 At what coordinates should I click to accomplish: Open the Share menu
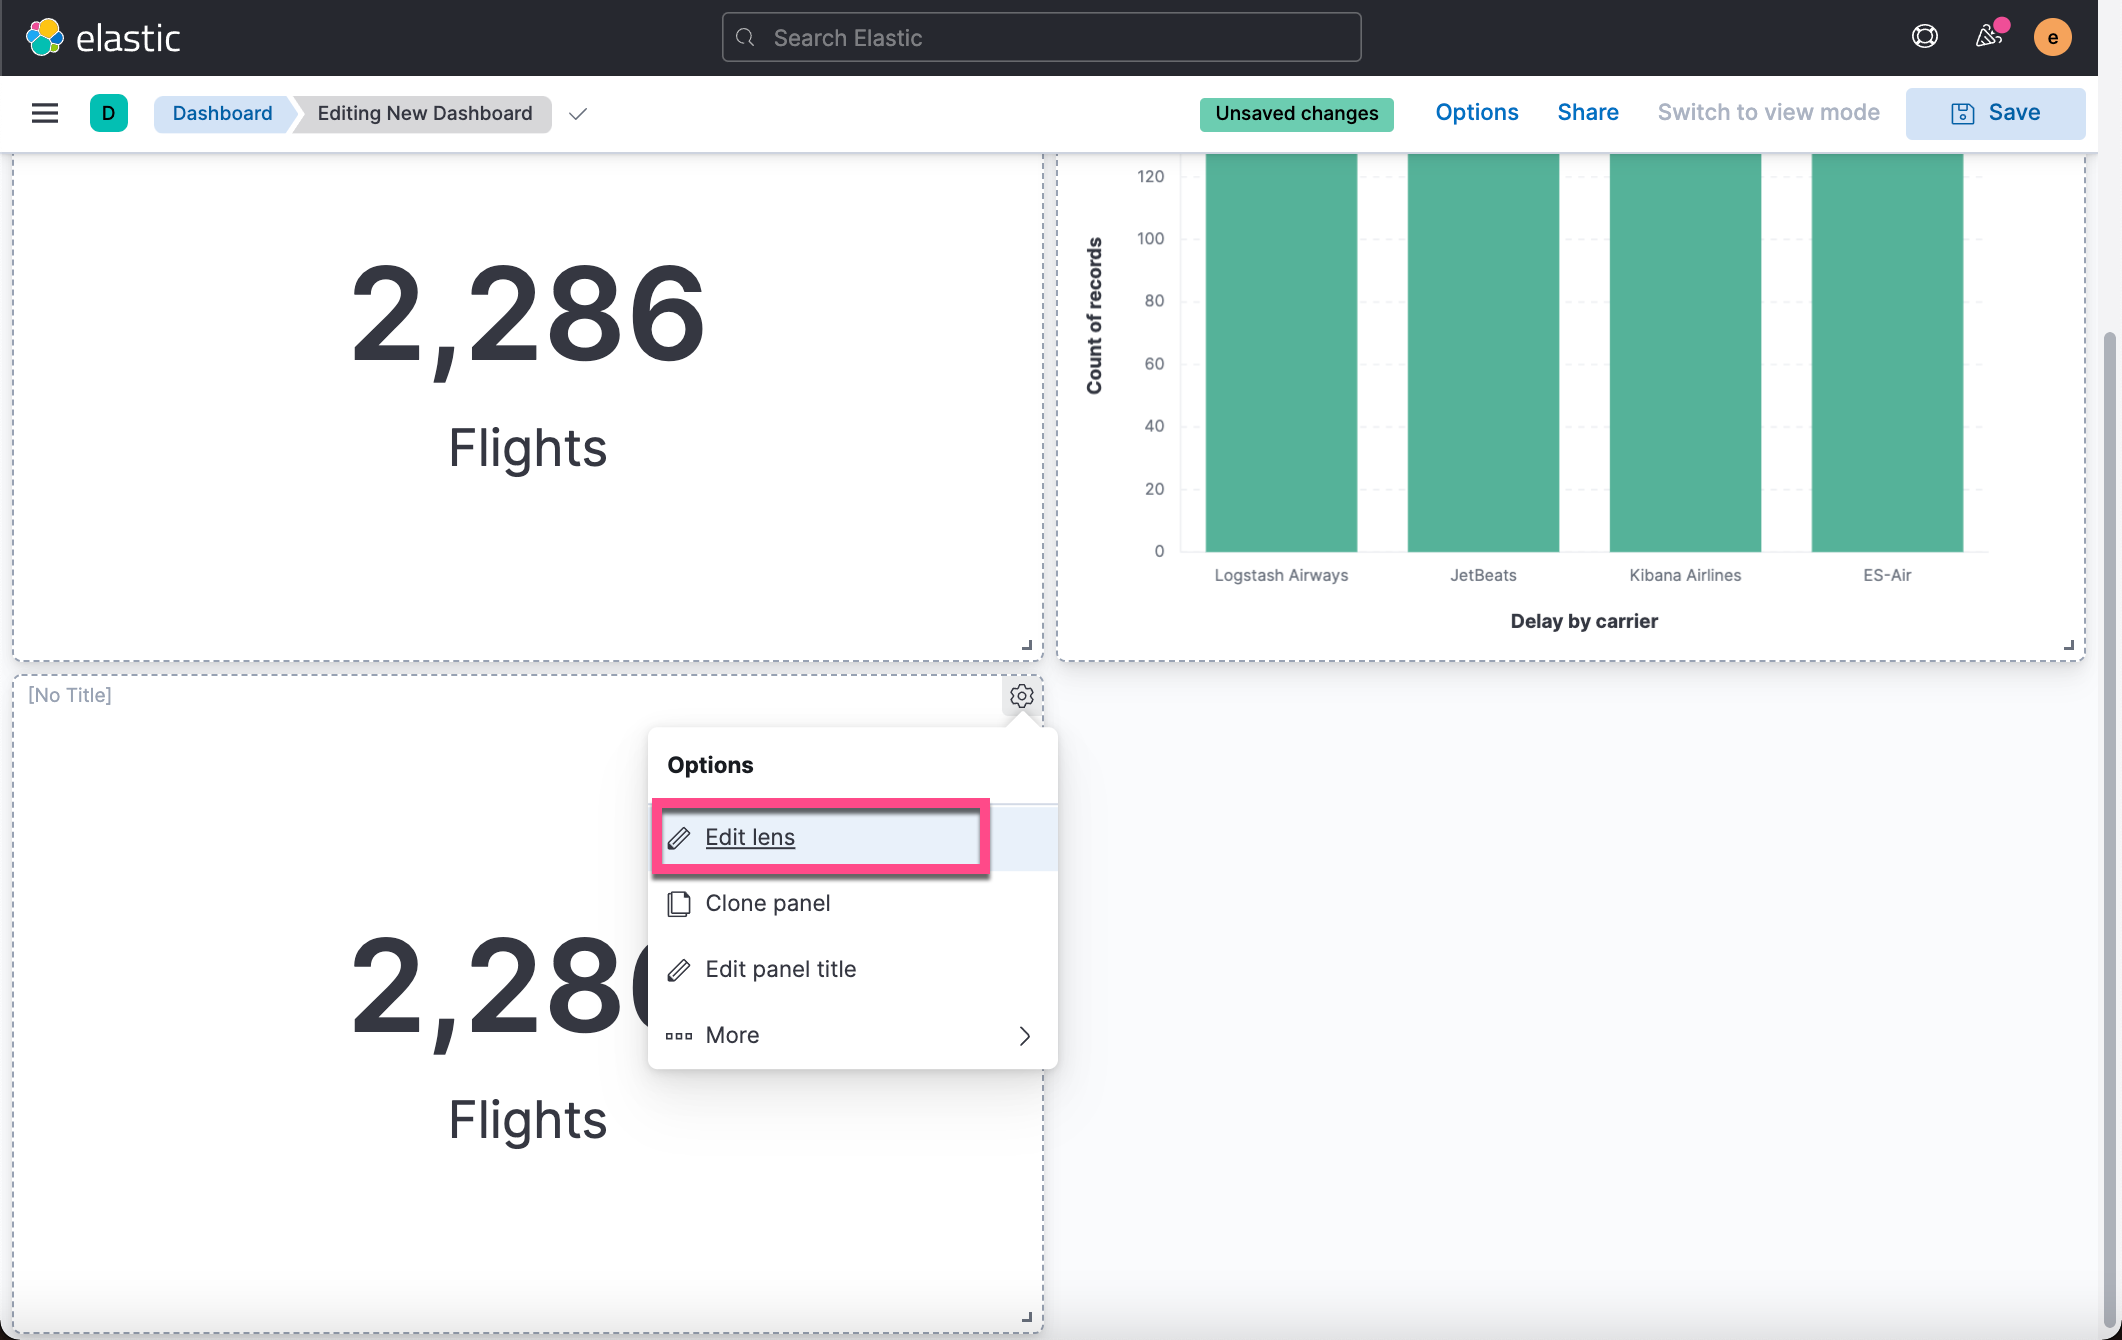[1587, 113]
